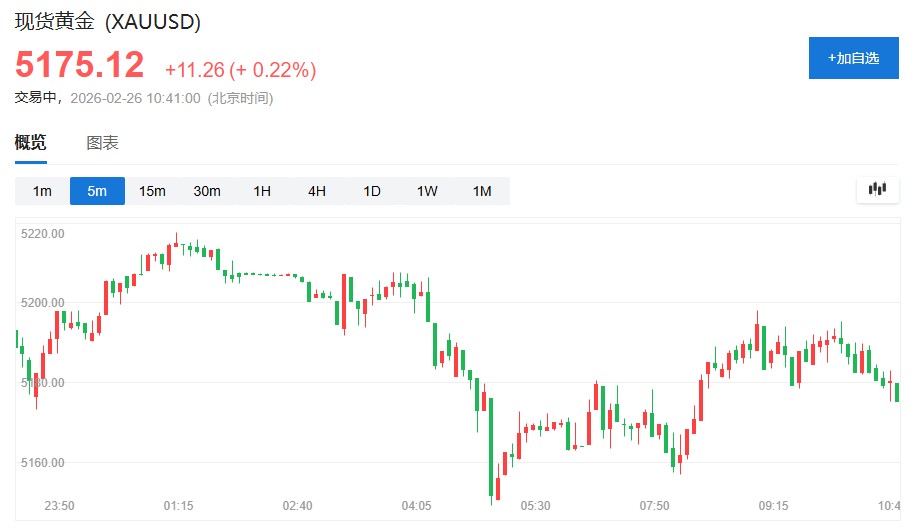This screenshot has width=918, height=528.
Task: Click the 加自选 add-to-watchlist button
Action: (x=853, y=58)
